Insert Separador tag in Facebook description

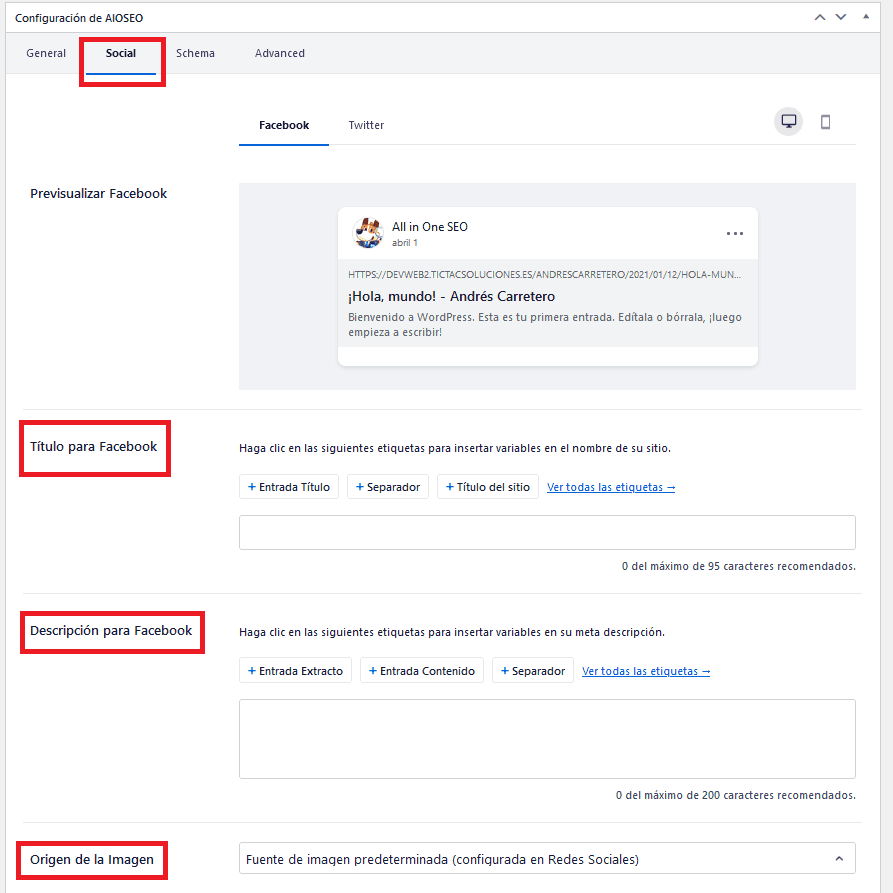tap(532, 671)
